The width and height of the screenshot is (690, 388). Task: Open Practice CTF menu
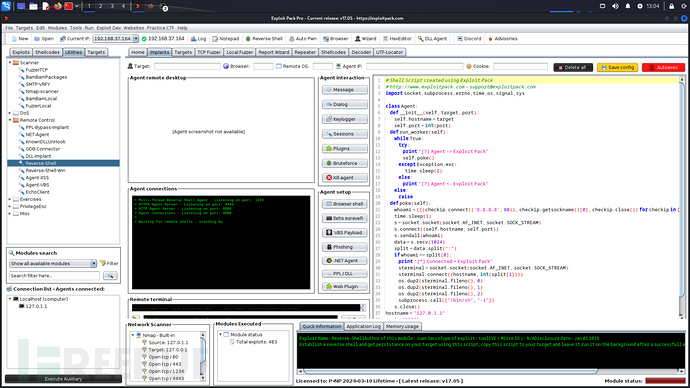click(160, 28)
